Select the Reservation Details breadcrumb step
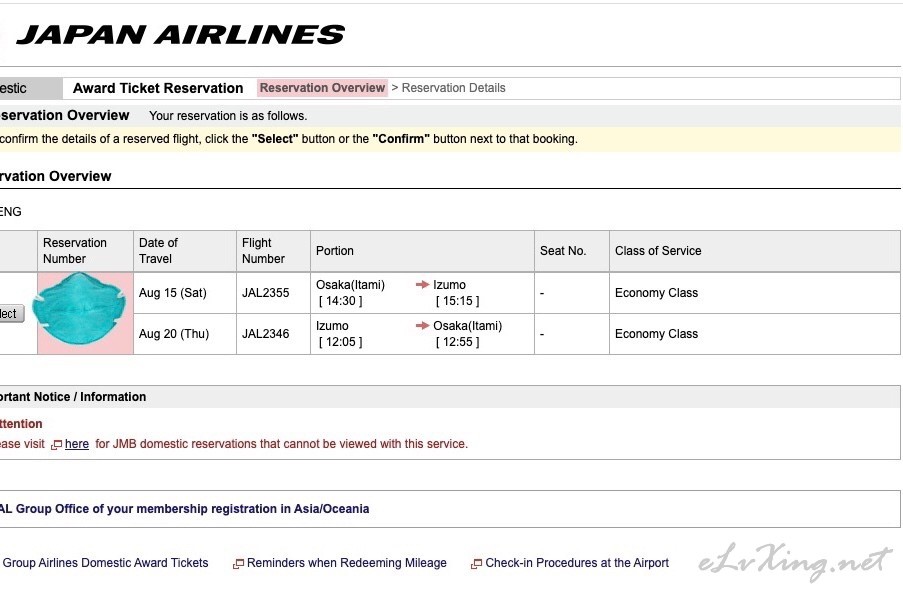 453,88
